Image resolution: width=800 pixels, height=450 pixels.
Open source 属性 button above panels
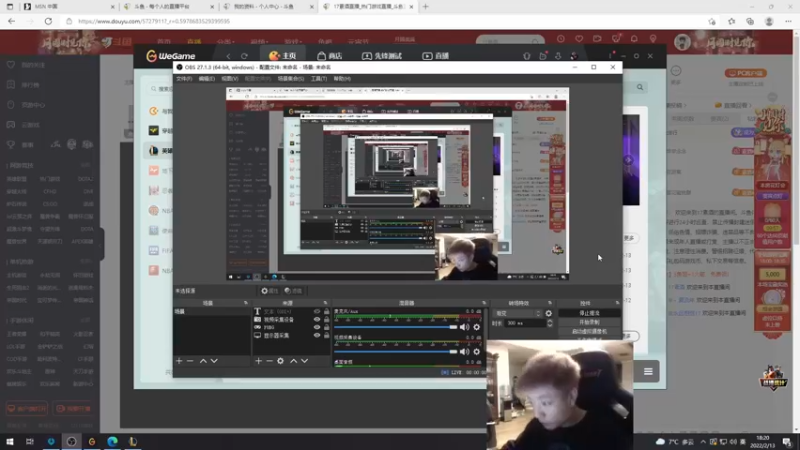coord(269,291)
